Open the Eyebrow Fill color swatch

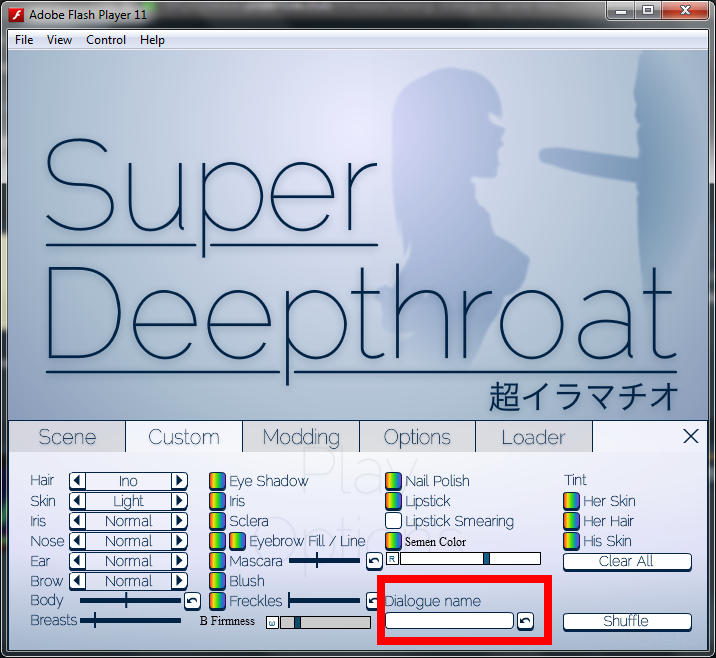217,541
